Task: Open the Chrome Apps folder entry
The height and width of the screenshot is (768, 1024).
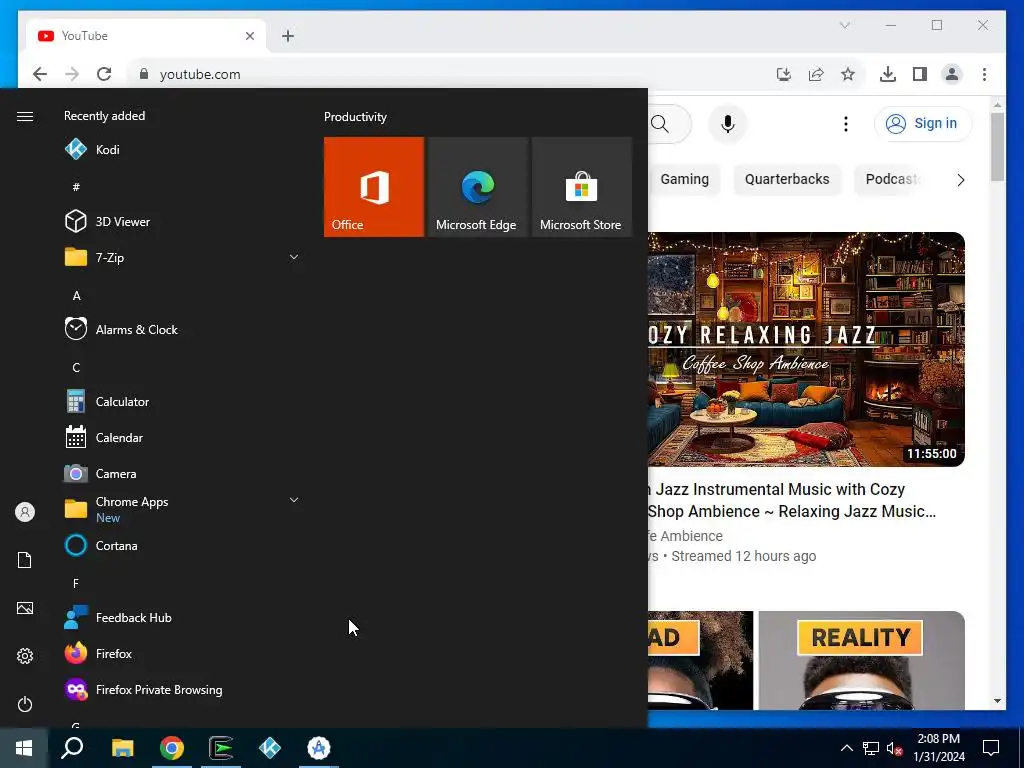Action: pos(183,509)
